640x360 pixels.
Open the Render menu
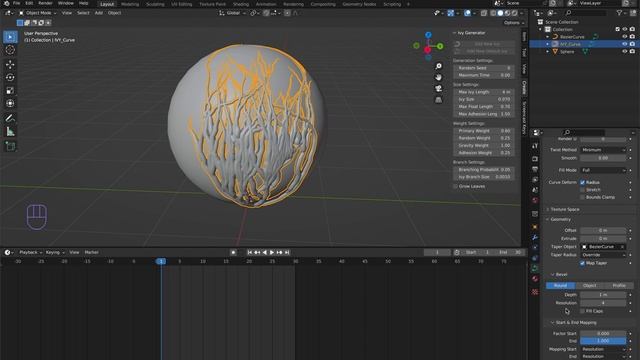click(x=45, y=3)
